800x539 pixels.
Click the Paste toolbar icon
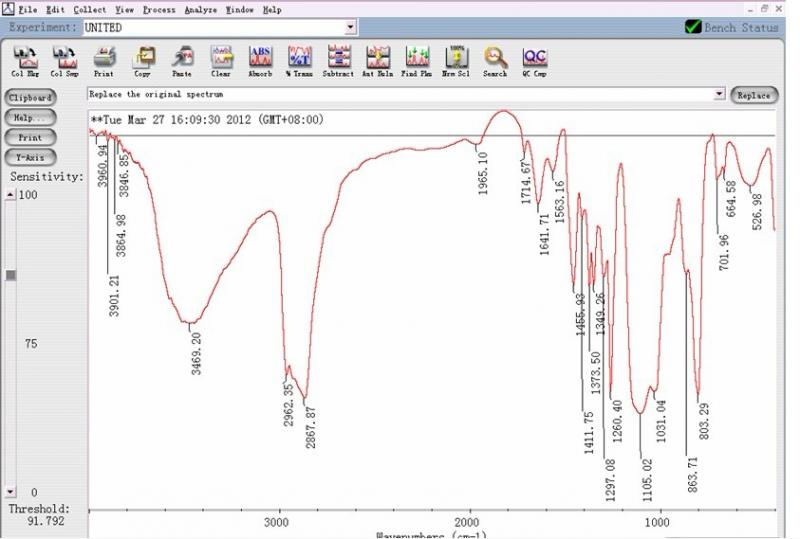pos(182,61)
